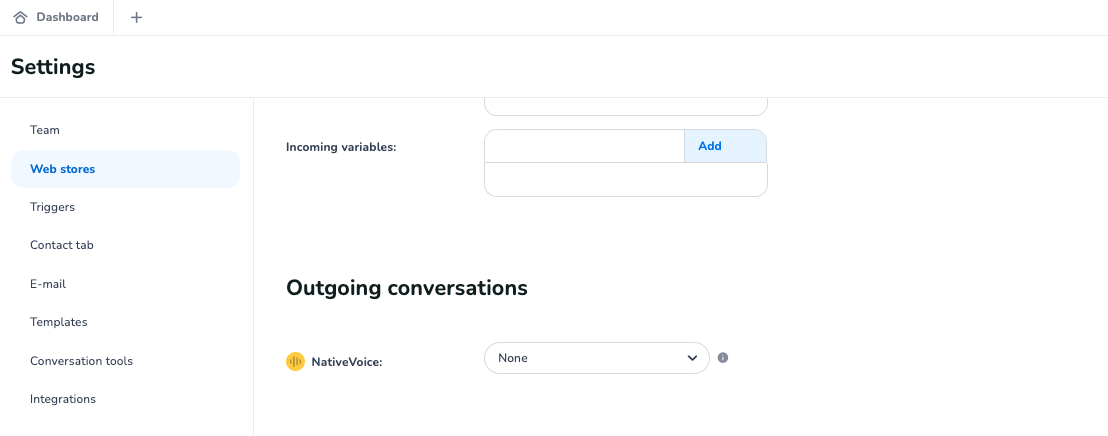
Task: Click the NativeVoice info icon
Action: point(723,358)
